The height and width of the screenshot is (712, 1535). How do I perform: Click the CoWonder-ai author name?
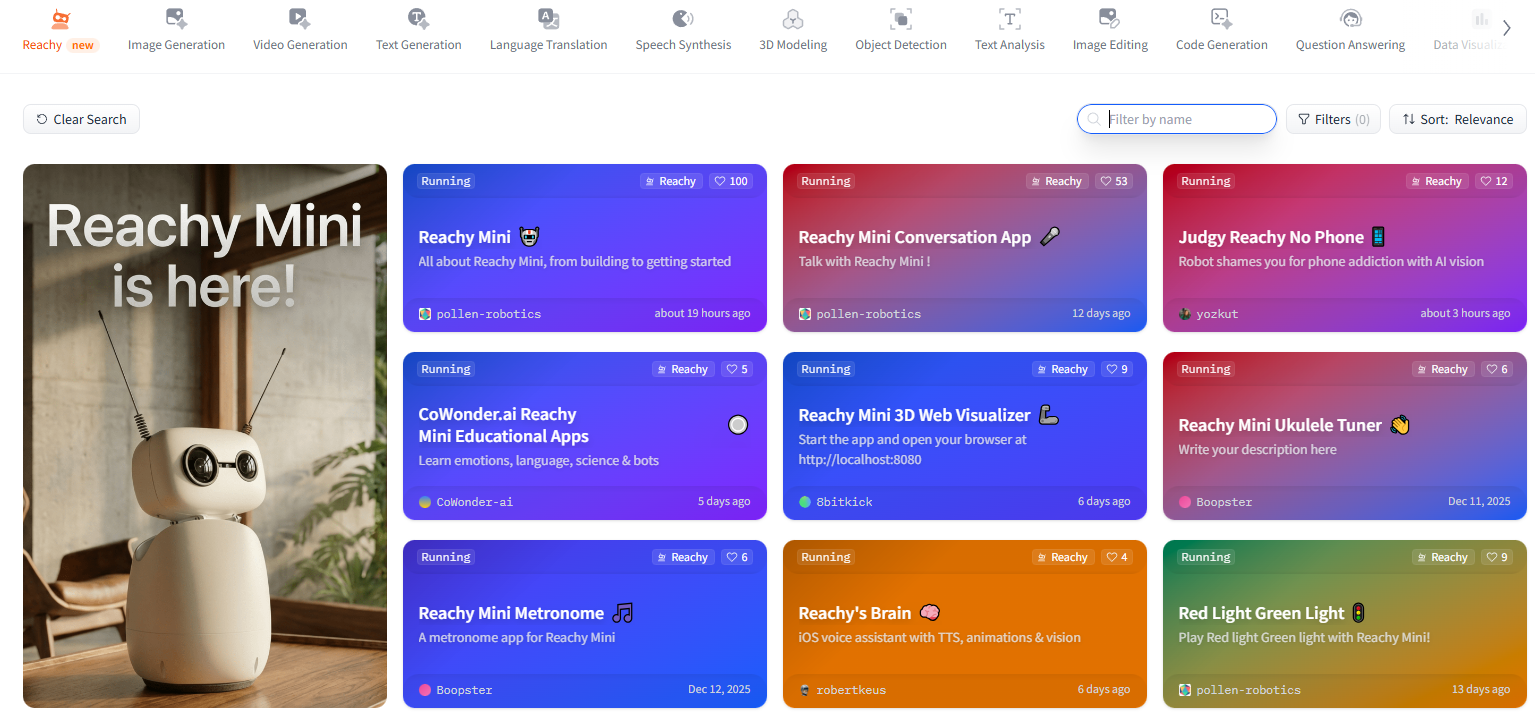tap(474, 502)
